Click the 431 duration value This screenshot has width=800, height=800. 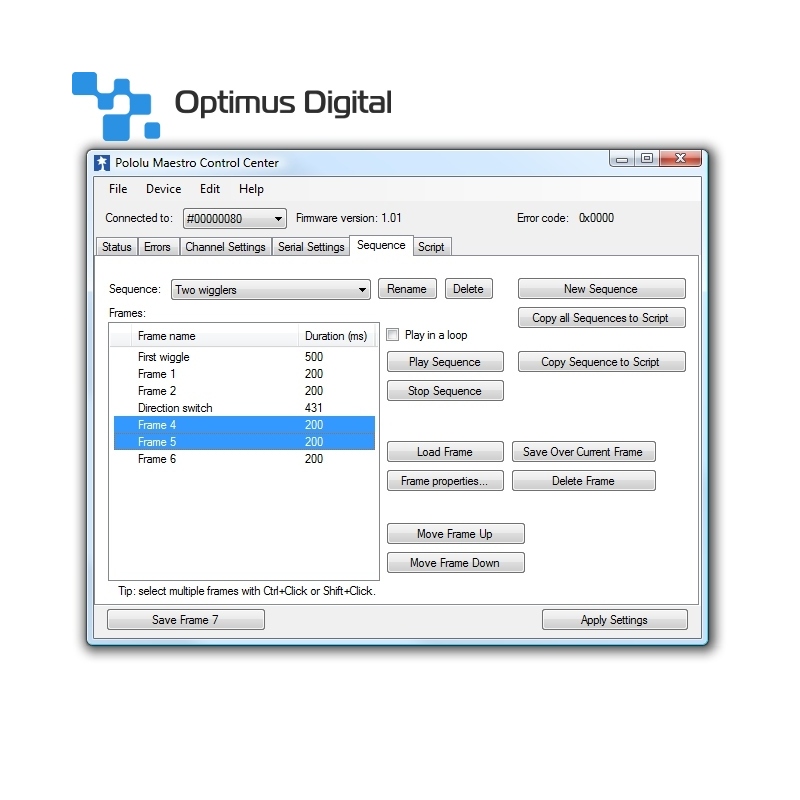pyautogui.click(x=314, y=408)
